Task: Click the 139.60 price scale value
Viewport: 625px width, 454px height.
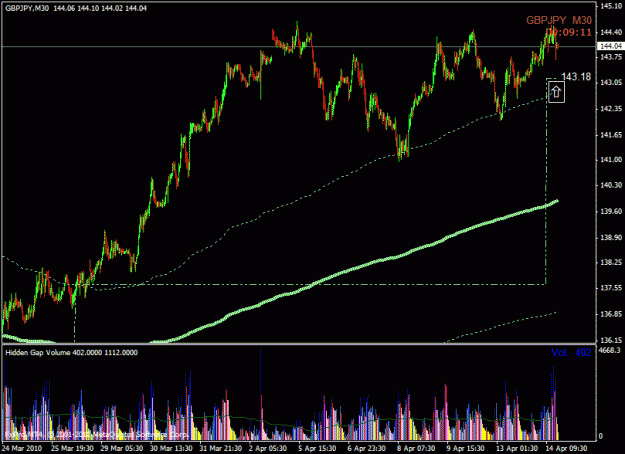Action: [611, 212]
